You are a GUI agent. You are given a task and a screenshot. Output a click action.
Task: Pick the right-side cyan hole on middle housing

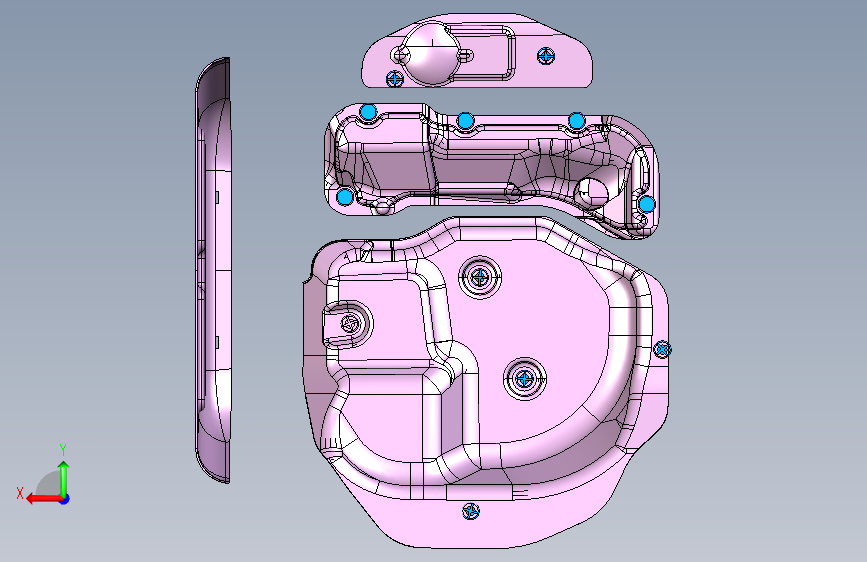[x=647, y=204]
